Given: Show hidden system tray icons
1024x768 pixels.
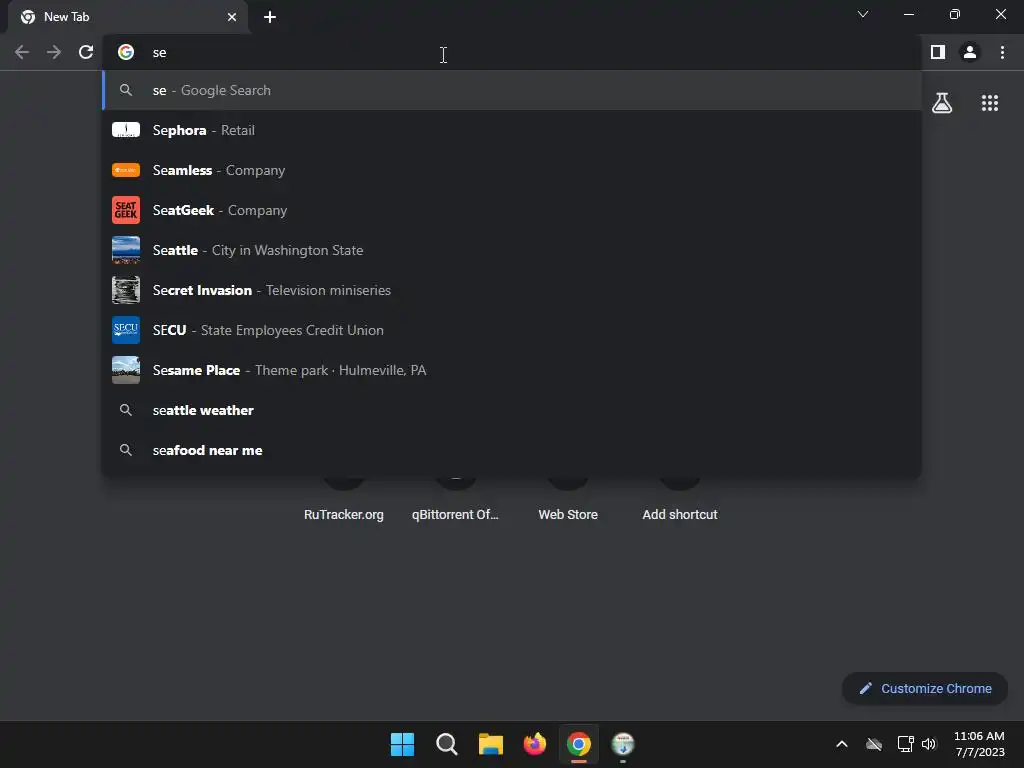Looking at the screenshot, I should point(842,744).
